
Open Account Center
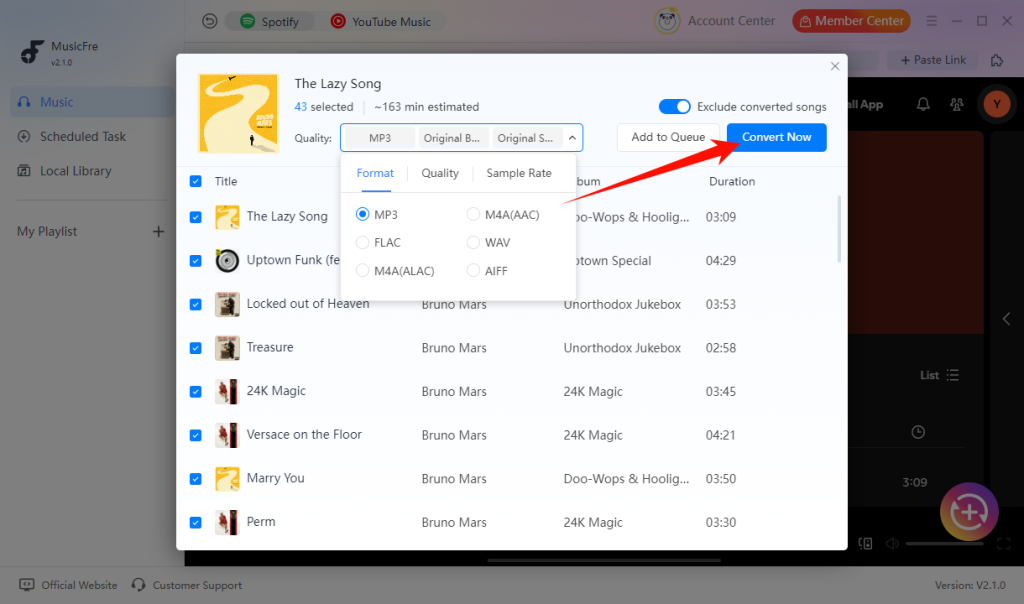click(x=731, y=21)
